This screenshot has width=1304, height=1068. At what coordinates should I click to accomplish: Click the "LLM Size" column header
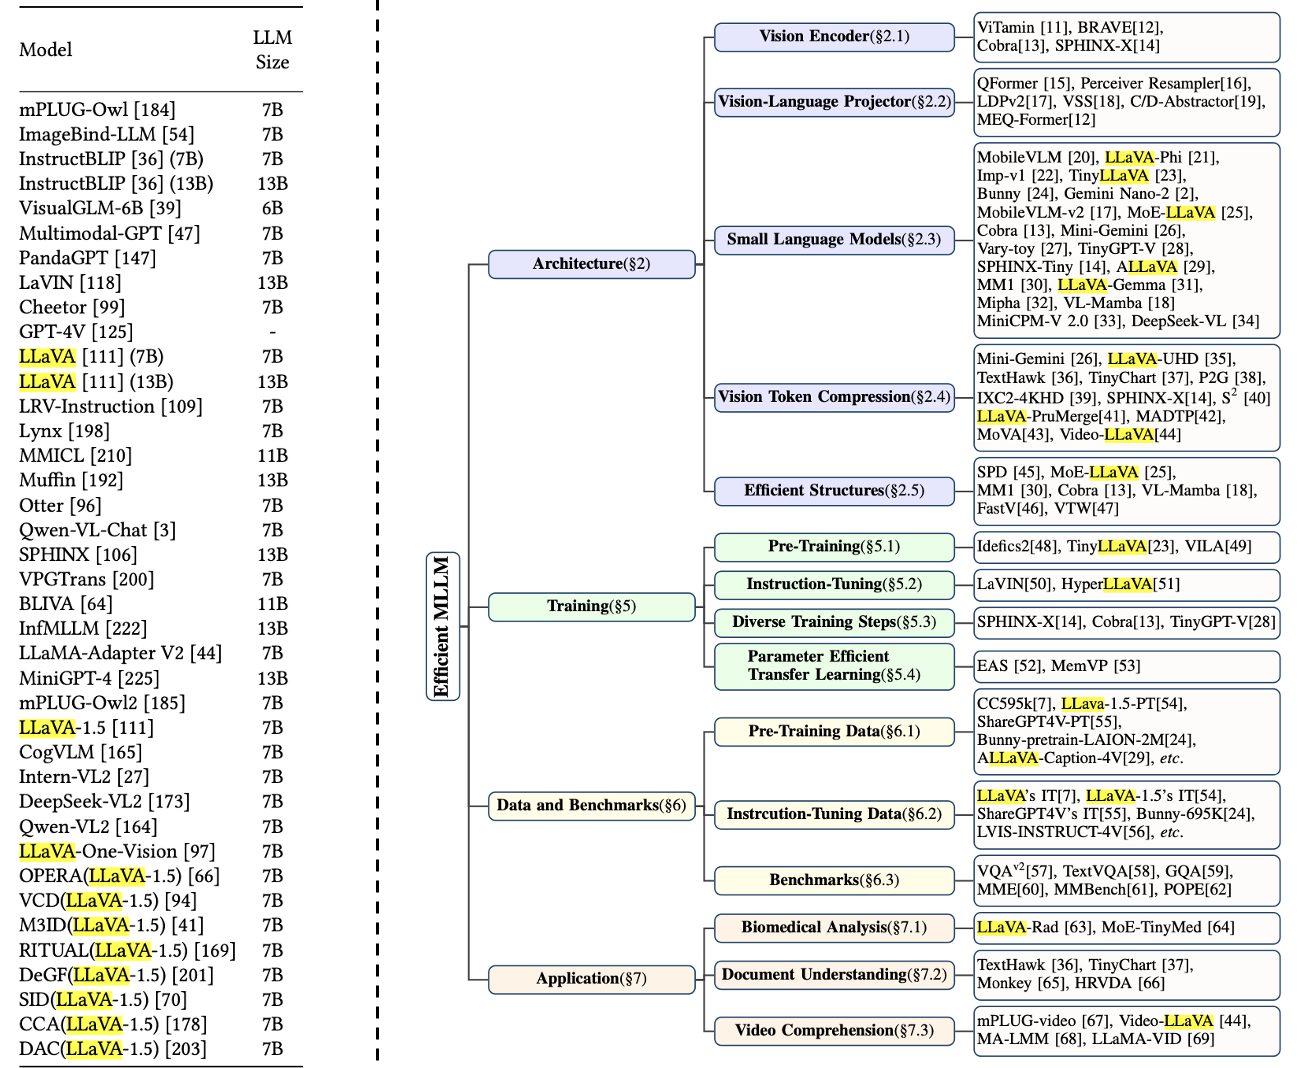pos(272,49)
